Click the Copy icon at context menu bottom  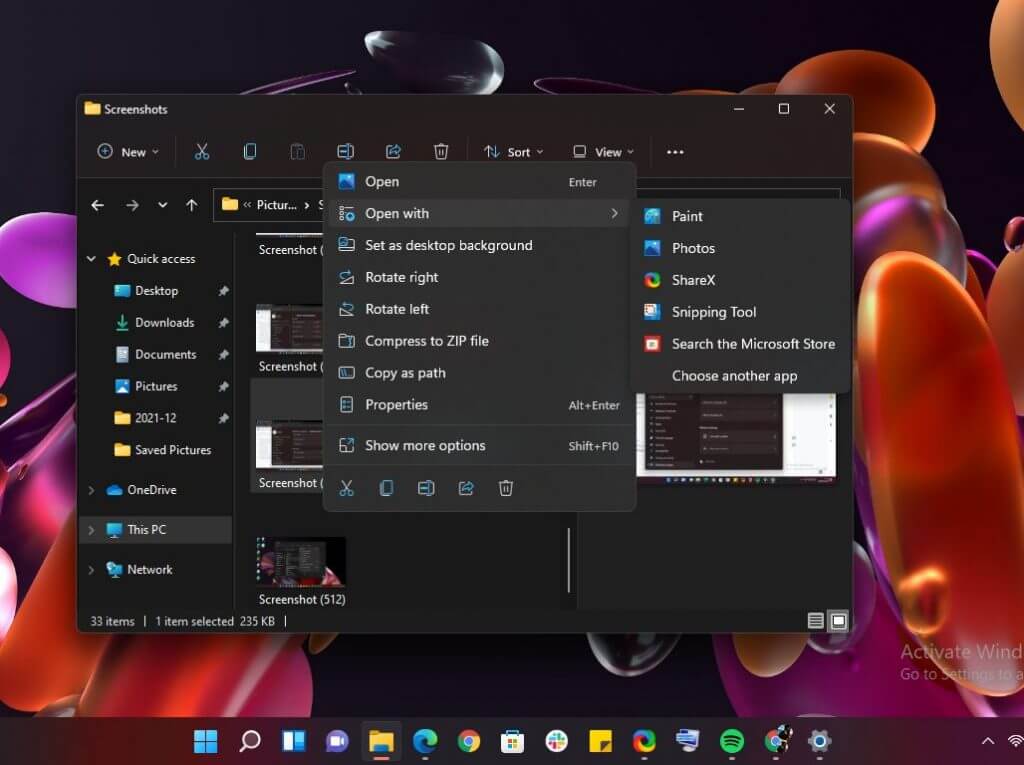click(x=386, y=488)
